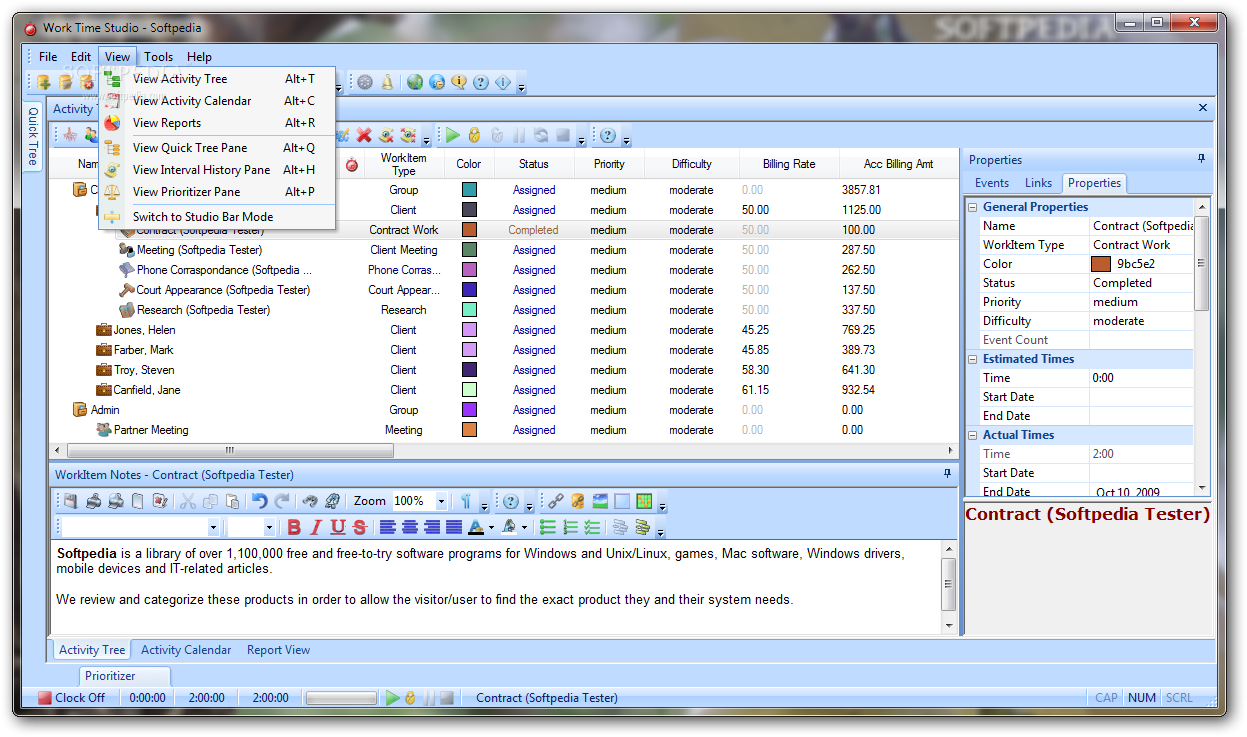Click the numbered list icon in notes toolbar
This screenshot has height=737, width=1247.
click(x=570, y=527)
